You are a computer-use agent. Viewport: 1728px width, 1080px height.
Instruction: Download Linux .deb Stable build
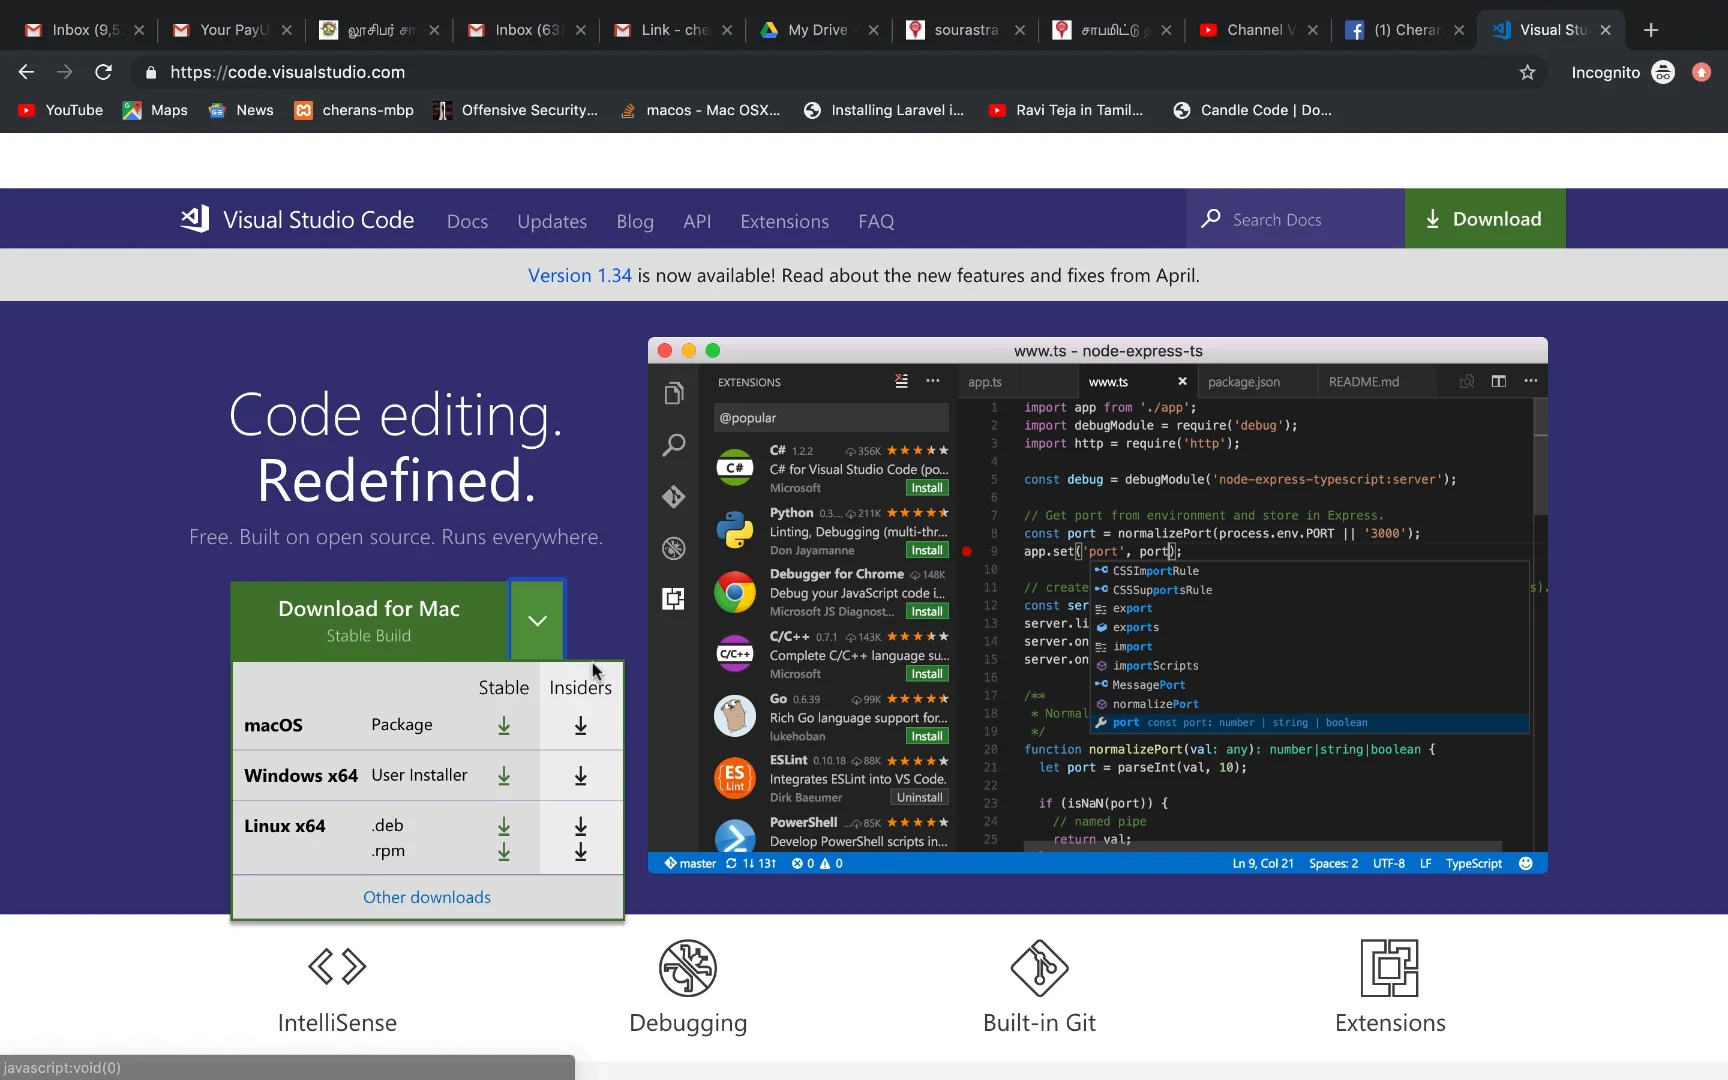[x=504, y=826]
